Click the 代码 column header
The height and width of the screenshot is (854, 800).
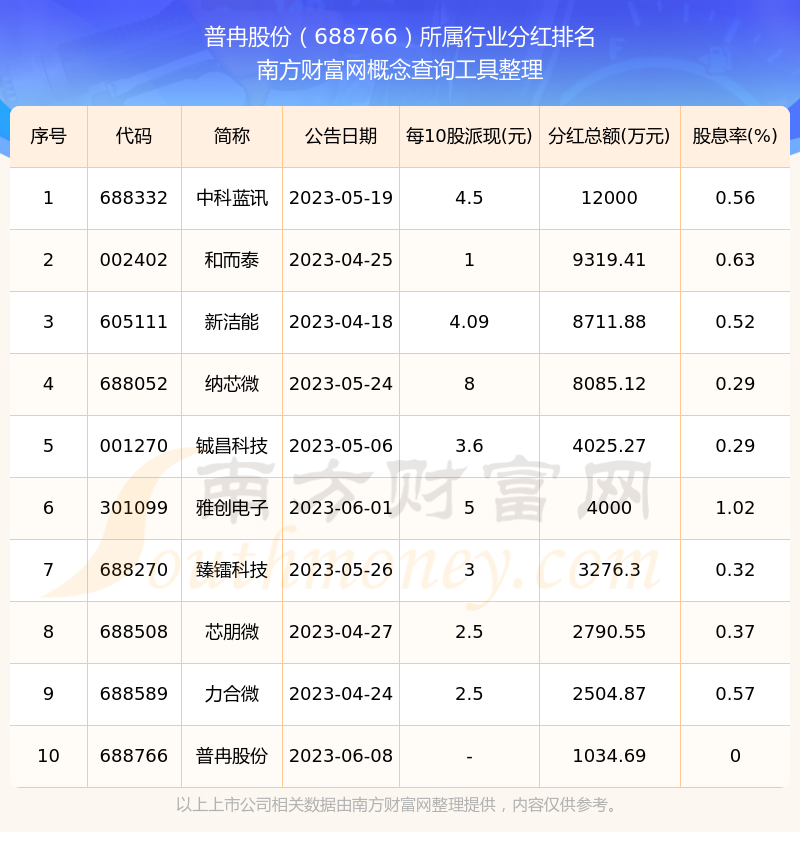click(134, 136)
